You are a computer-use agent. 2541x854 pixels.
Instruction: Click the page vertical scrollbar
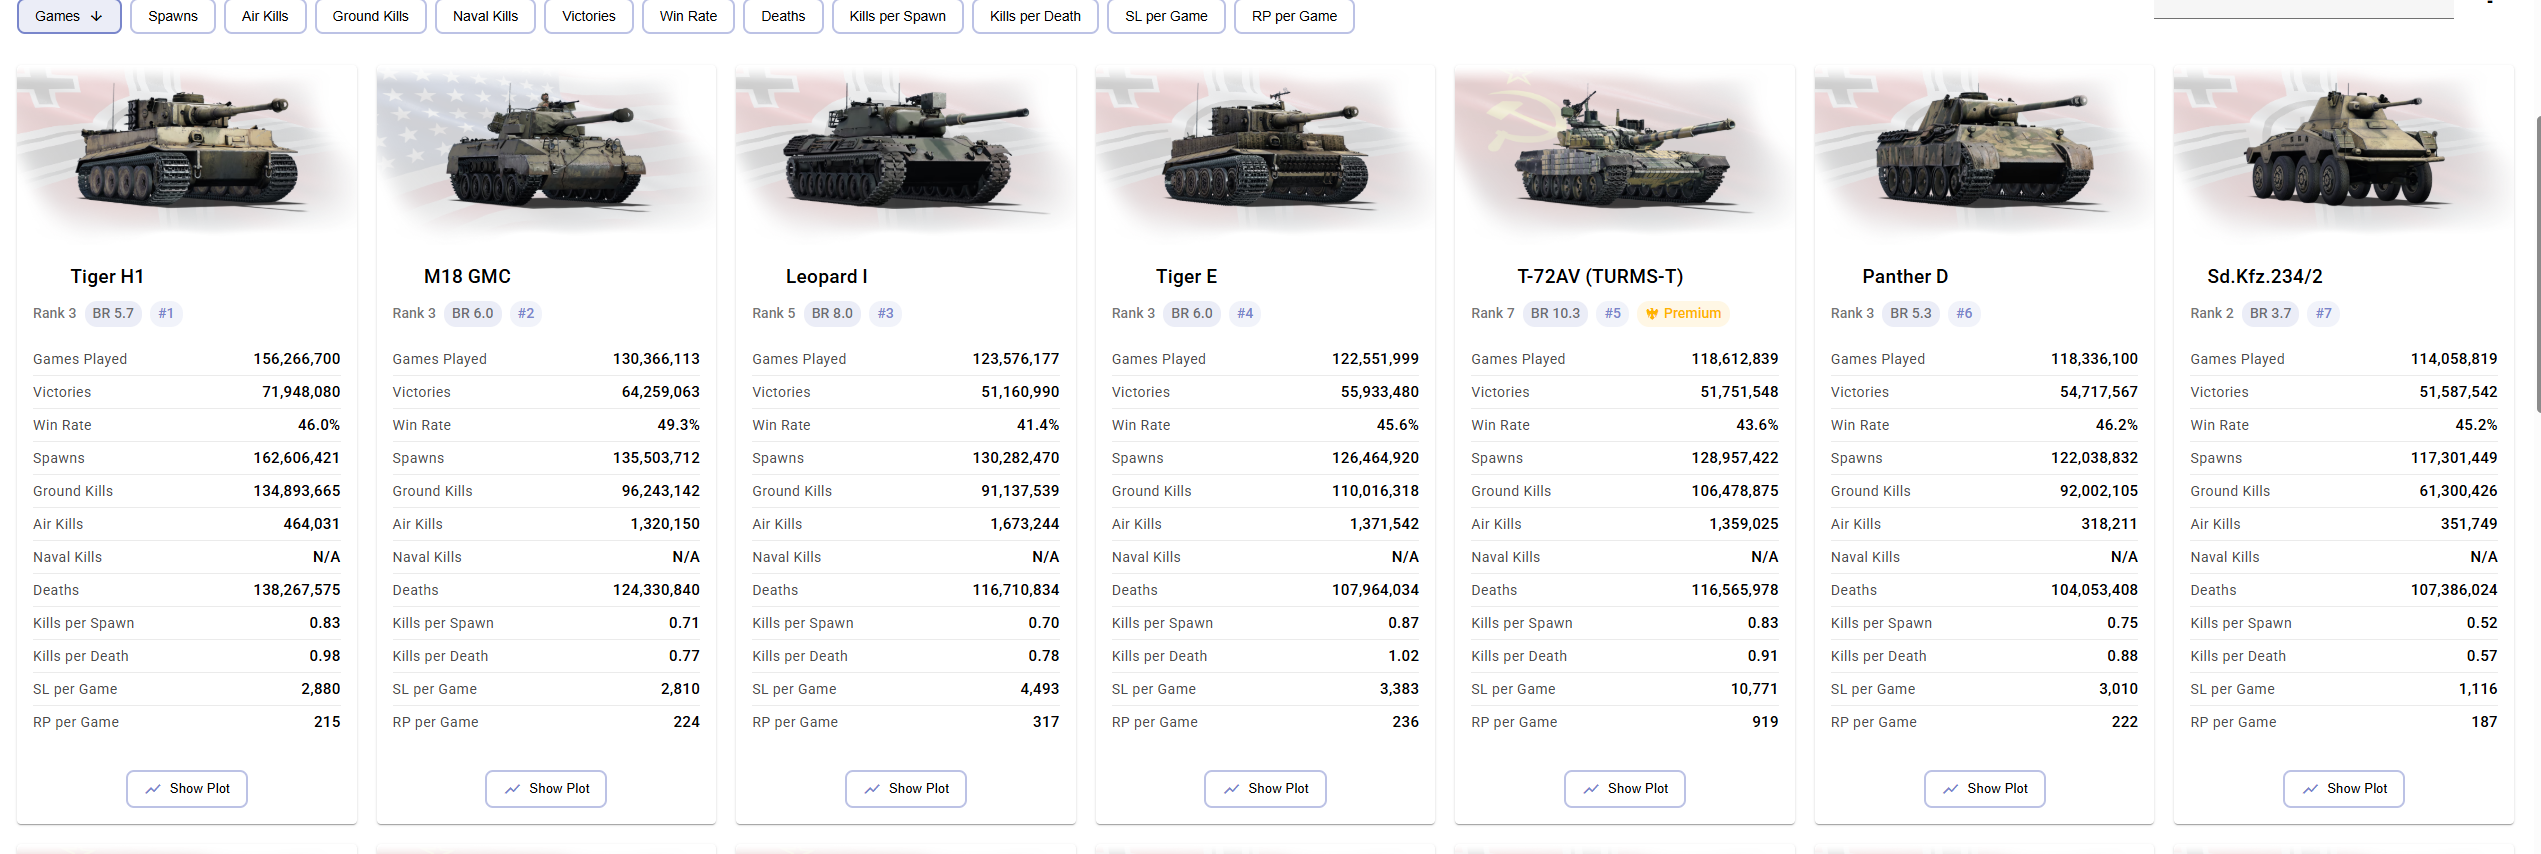(2536, 263)
